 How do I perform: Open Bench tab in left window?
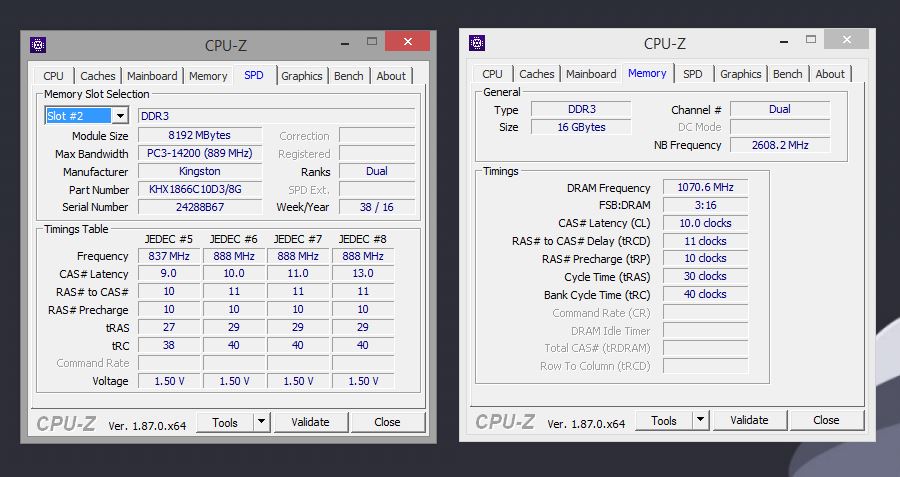click(348, 76)
